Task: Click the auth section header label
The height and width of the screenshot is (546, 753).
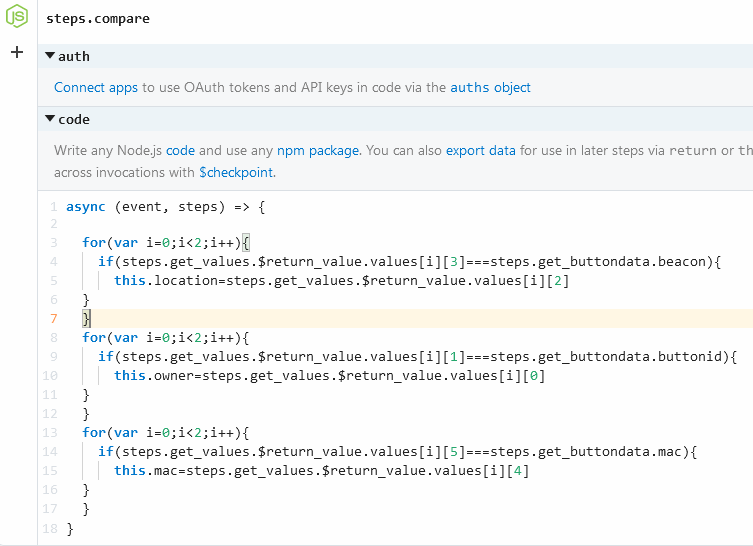Action: 74,56
